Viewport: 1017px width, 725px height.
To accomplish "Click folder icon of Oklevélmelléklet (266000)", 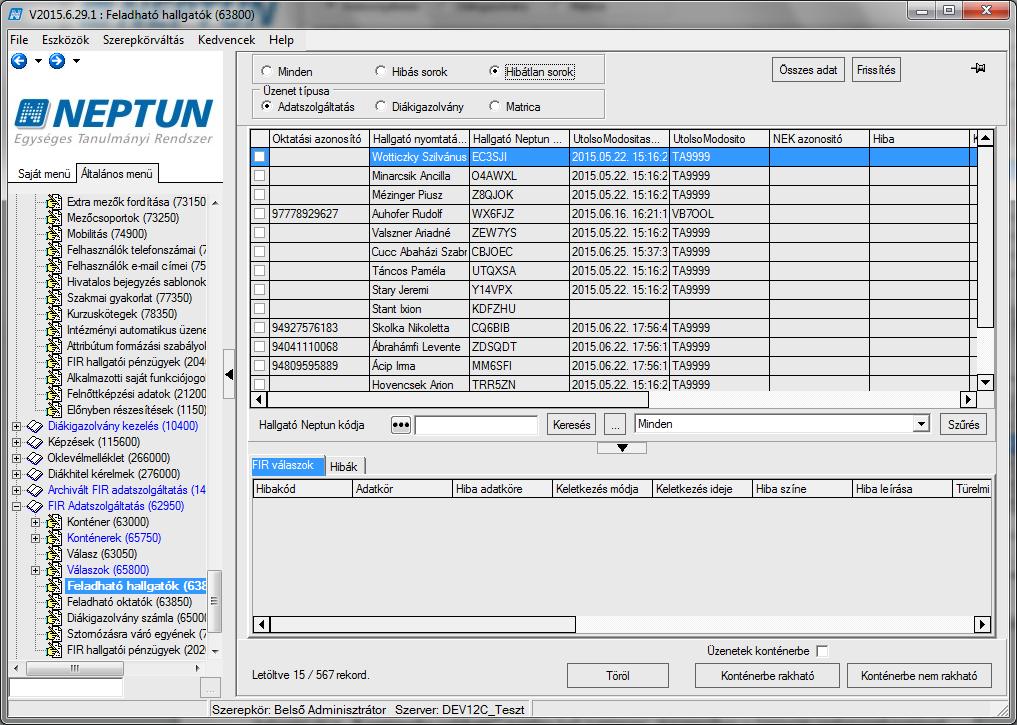I will coord(35,458).
